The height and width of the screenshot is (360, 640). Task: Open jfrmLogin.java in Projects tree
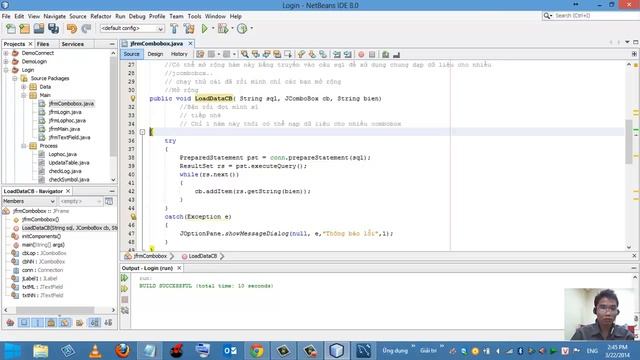65,112
